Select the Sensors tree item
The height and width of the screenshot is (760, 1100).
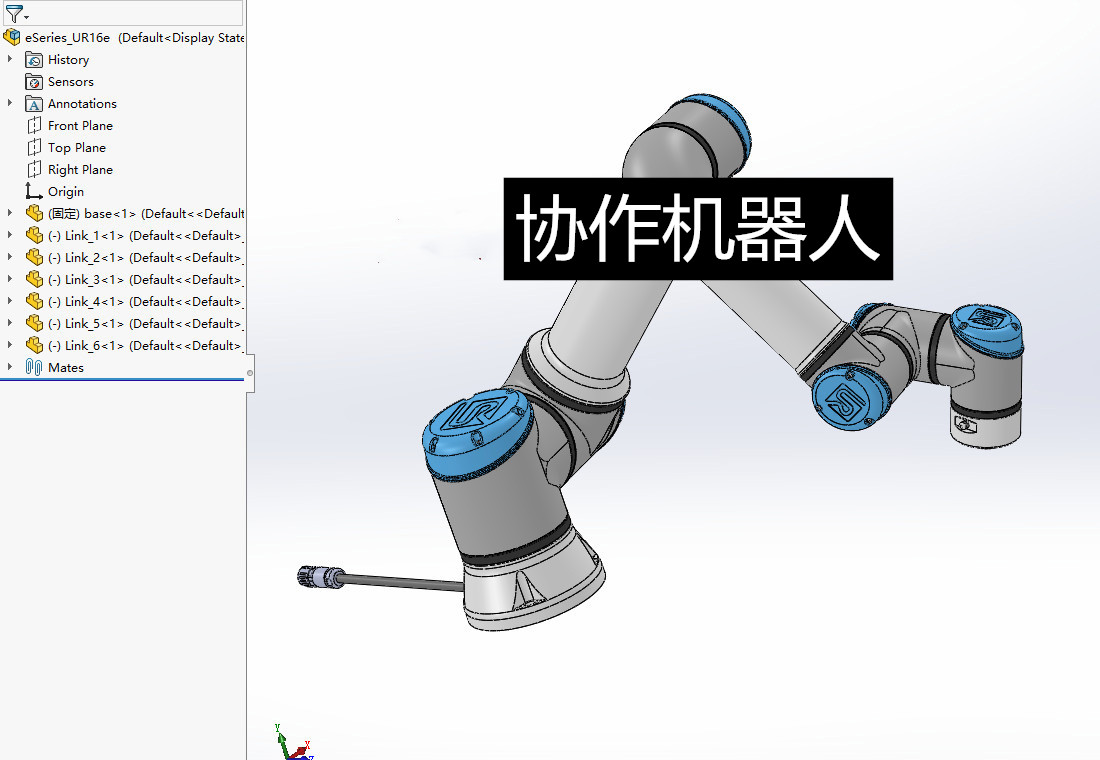click(x=70, y=82)
